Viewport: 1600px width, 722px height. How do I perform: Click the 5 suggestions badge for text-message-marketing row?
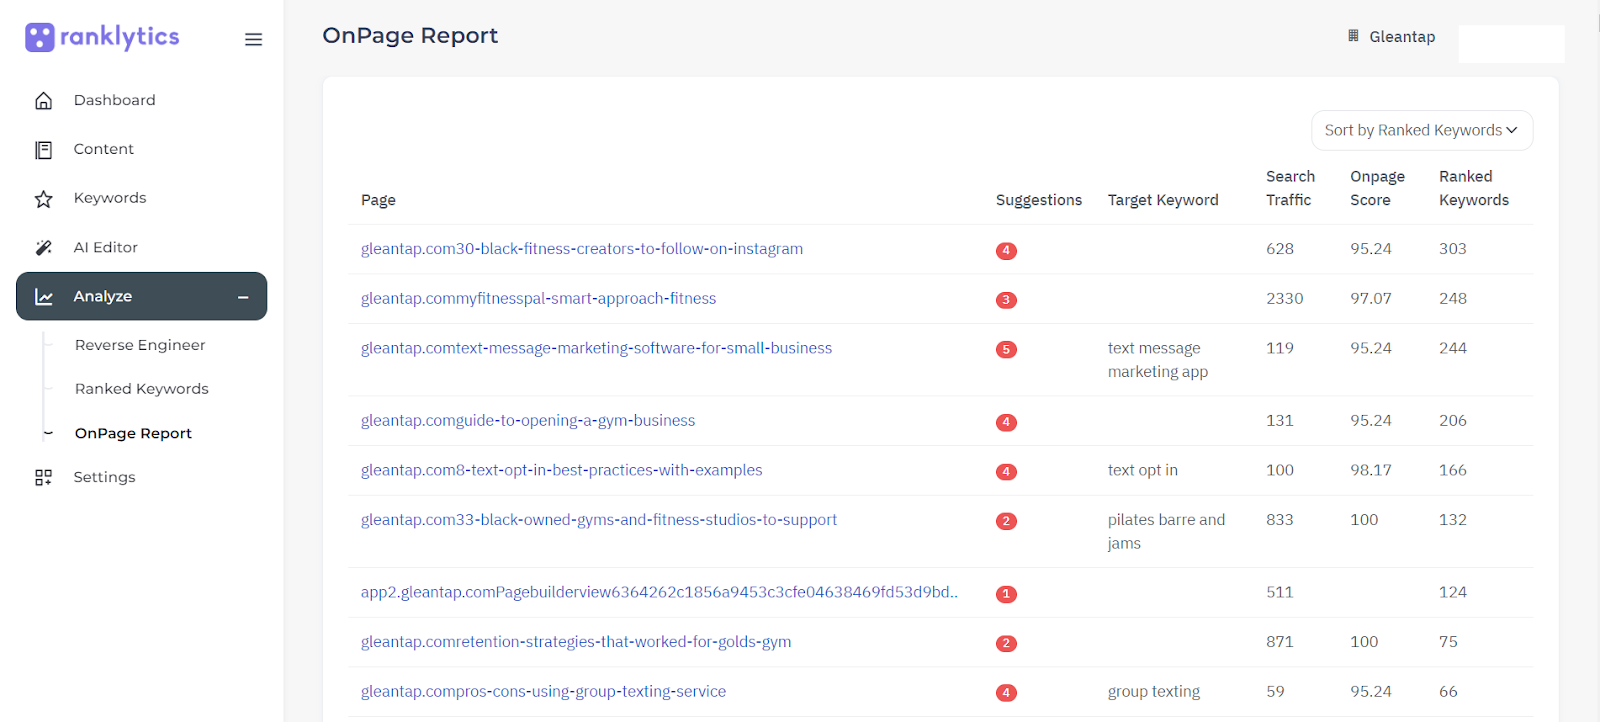(x=1006, y=349)
